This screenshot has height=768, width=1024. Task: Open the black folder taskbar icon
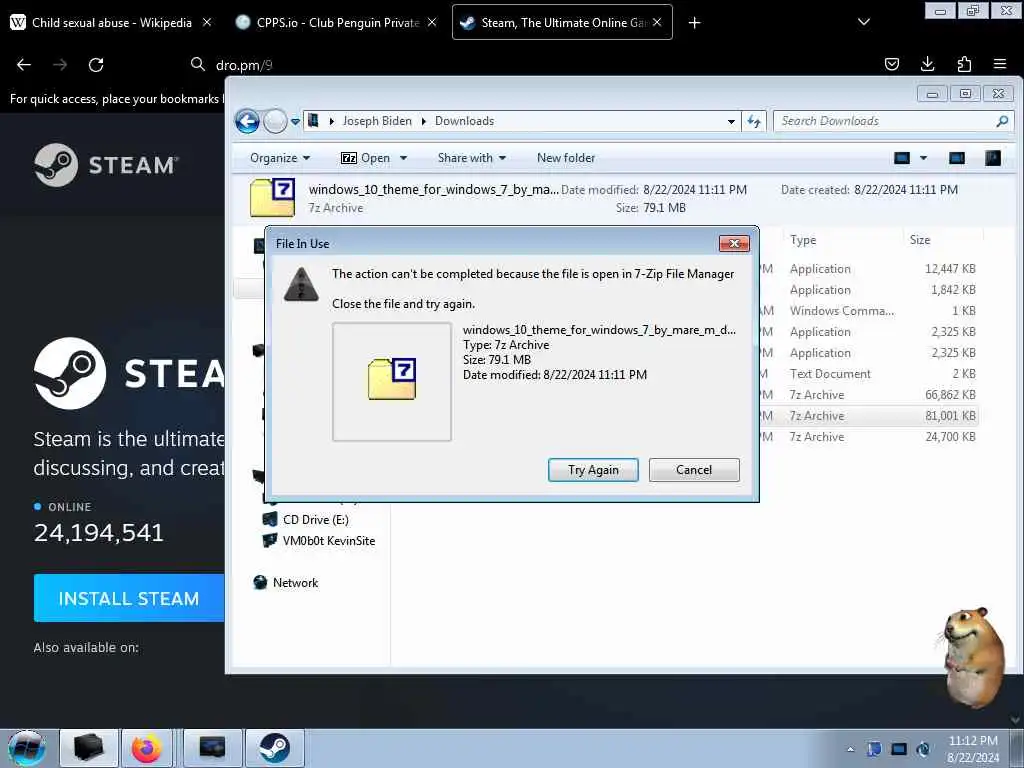89,748
